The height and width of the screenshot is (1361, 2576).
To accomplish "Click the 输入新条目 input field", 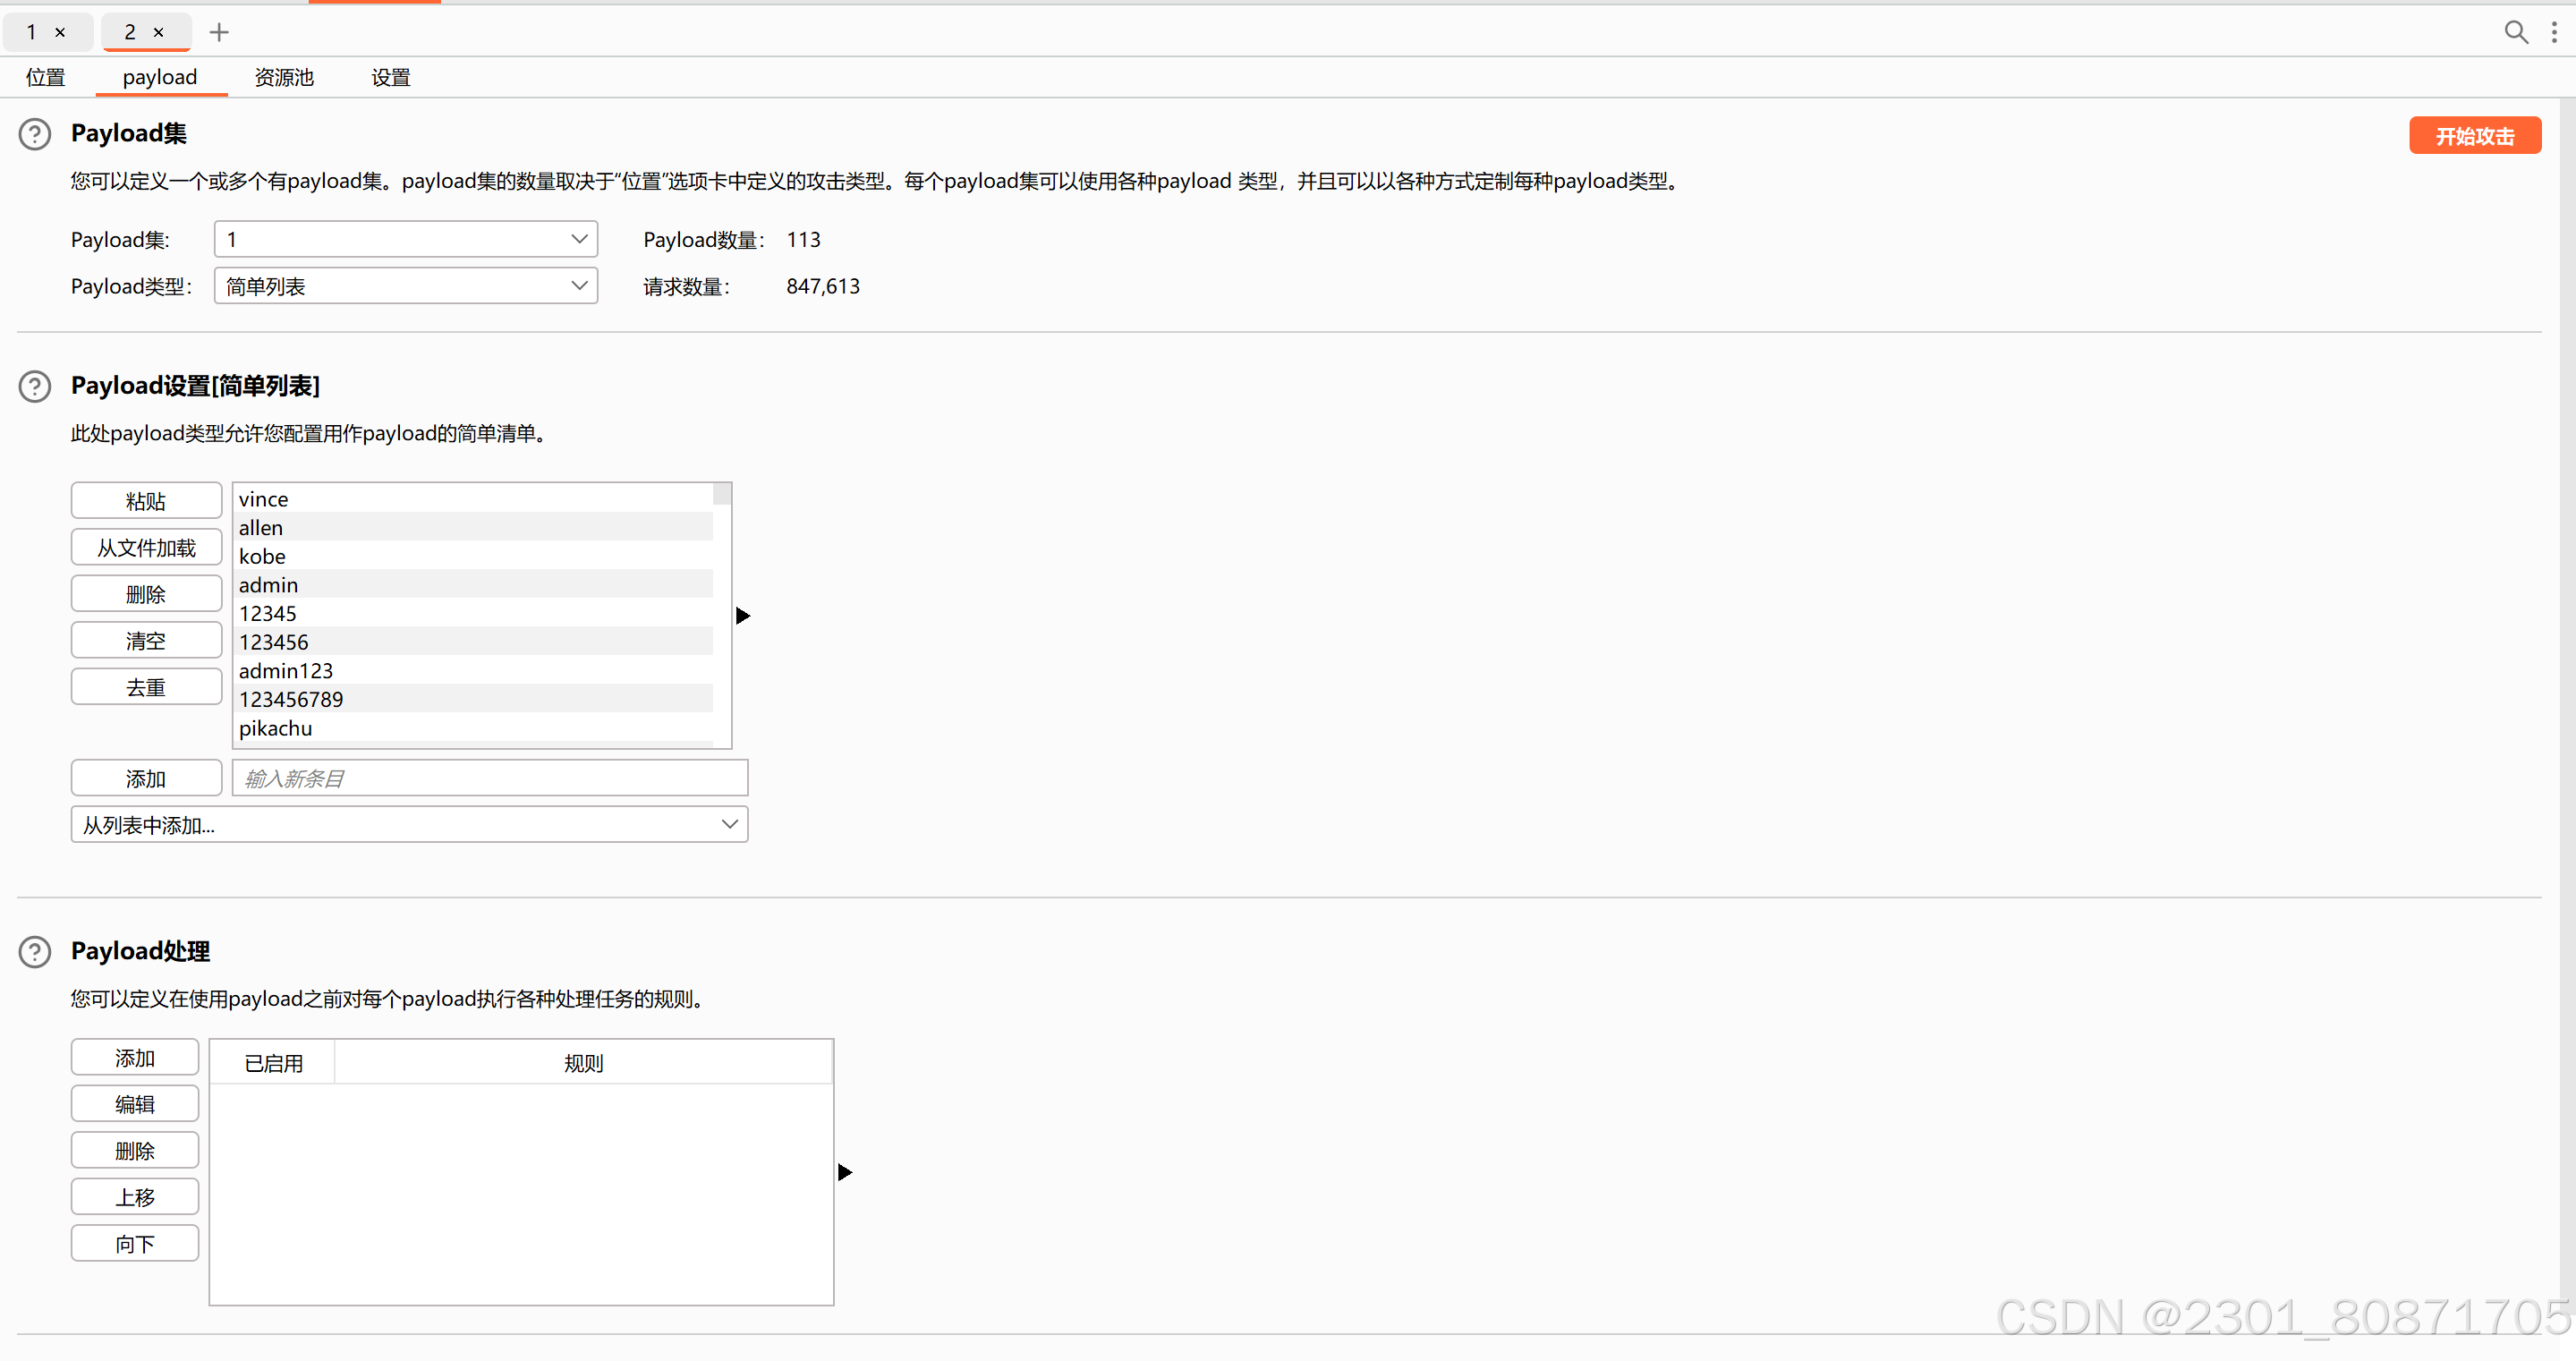I will [489, 778].
